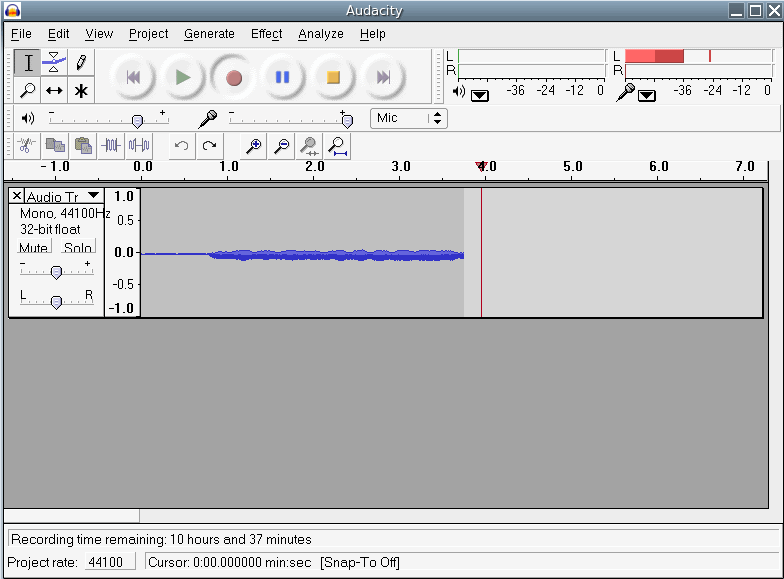Mute the Audio Track
This screenshot has height=579, width=784.
point(33,248)
